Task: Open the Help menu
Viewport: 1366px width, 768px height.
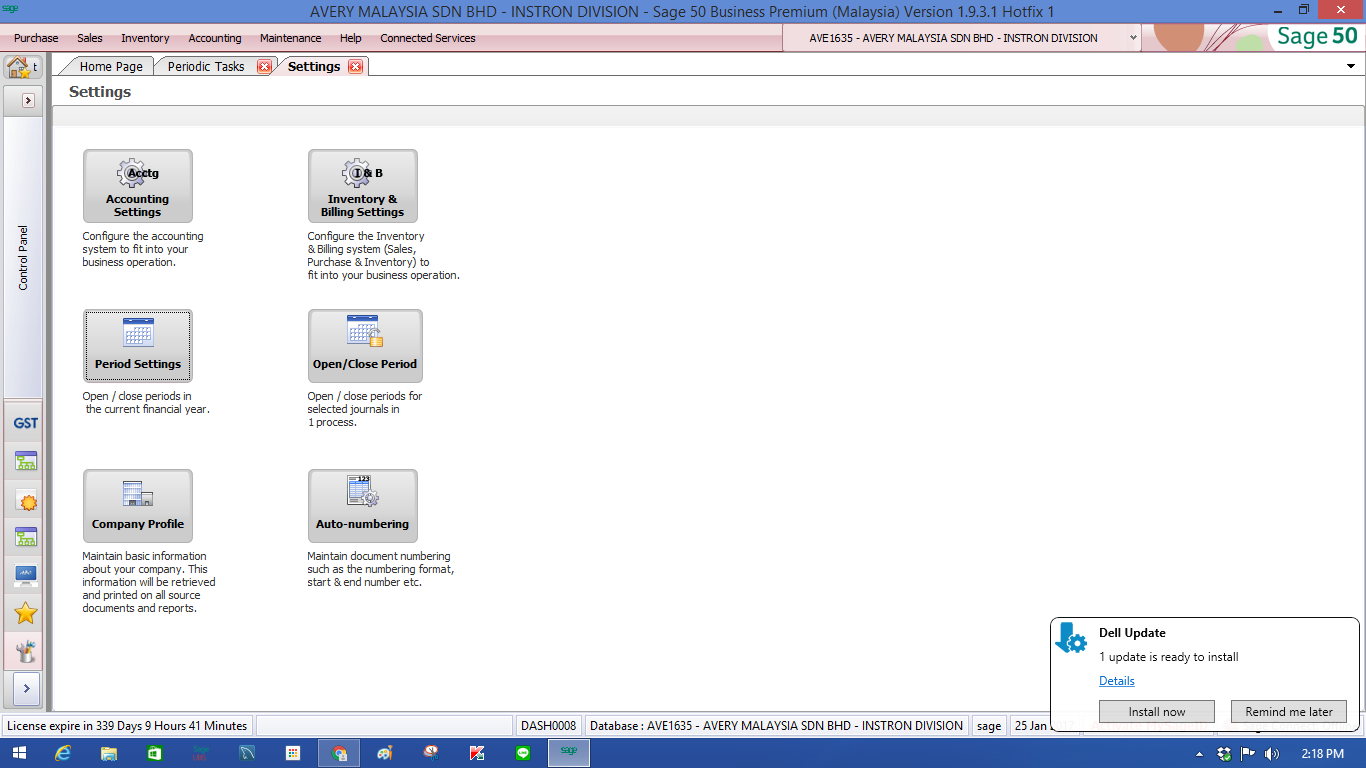Action: pos(351,38)
